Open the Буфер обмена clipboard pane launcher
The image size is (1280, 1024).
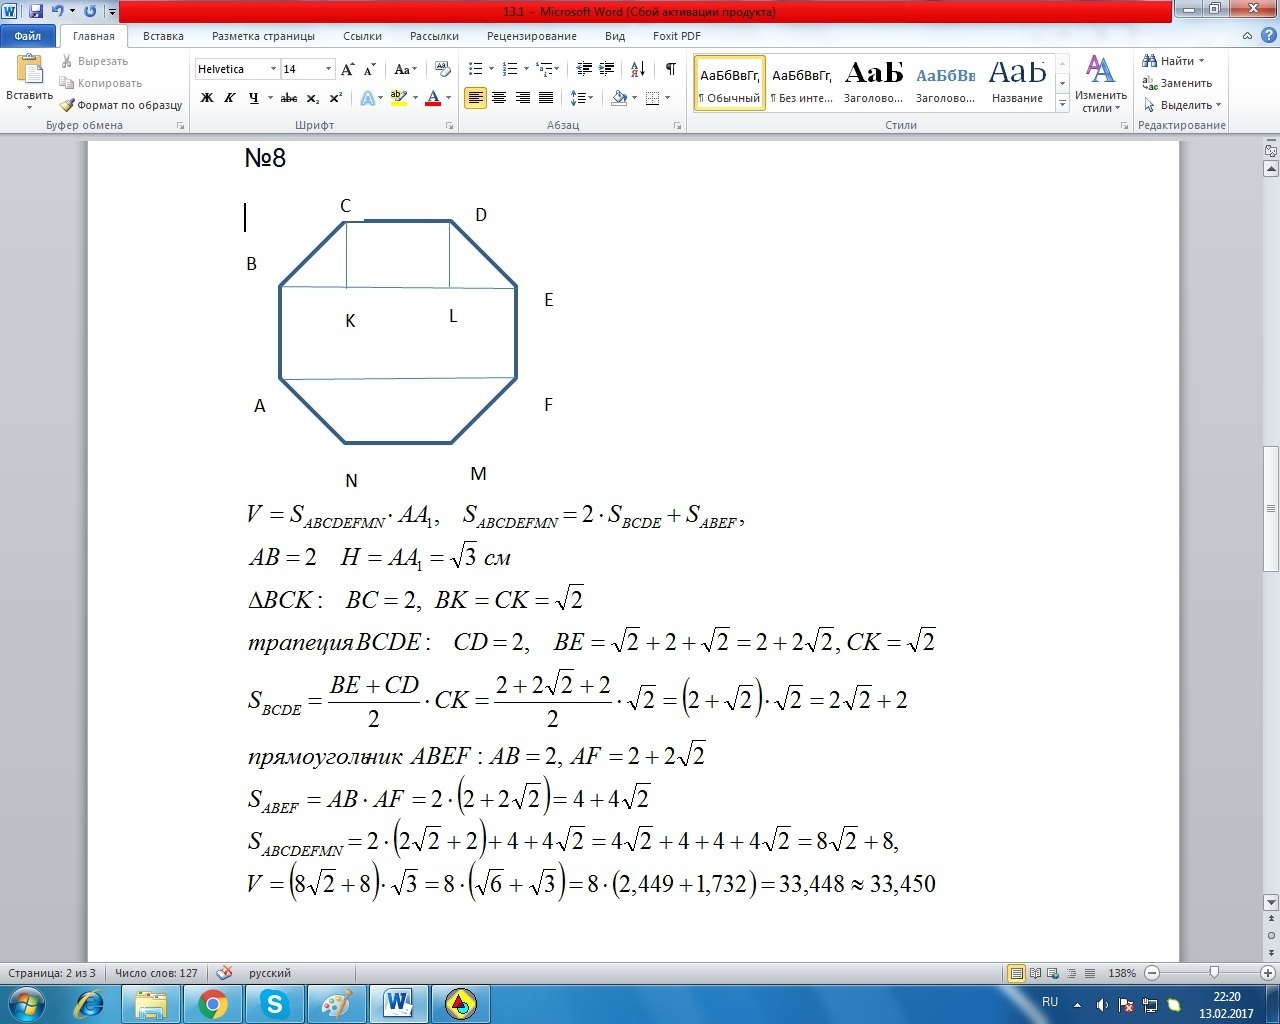pos(181,126)
